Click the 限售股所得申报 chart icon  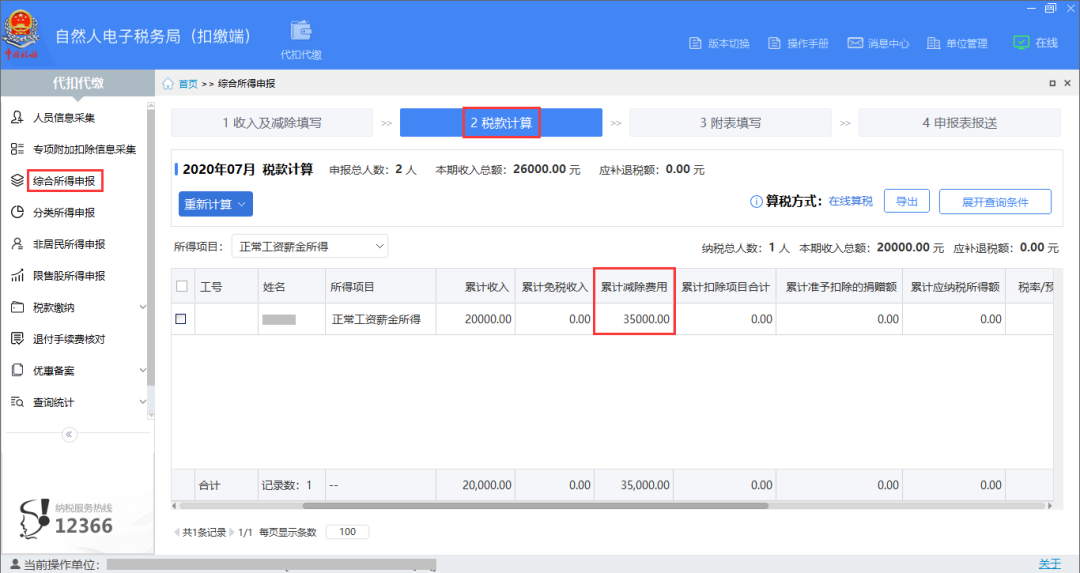point(17,275)
